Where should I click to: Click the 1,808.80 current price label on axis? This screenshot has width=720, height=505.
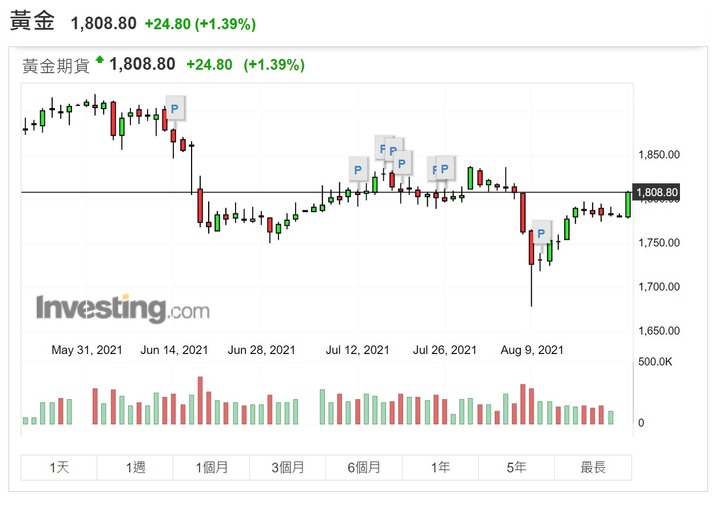point(657,192)
